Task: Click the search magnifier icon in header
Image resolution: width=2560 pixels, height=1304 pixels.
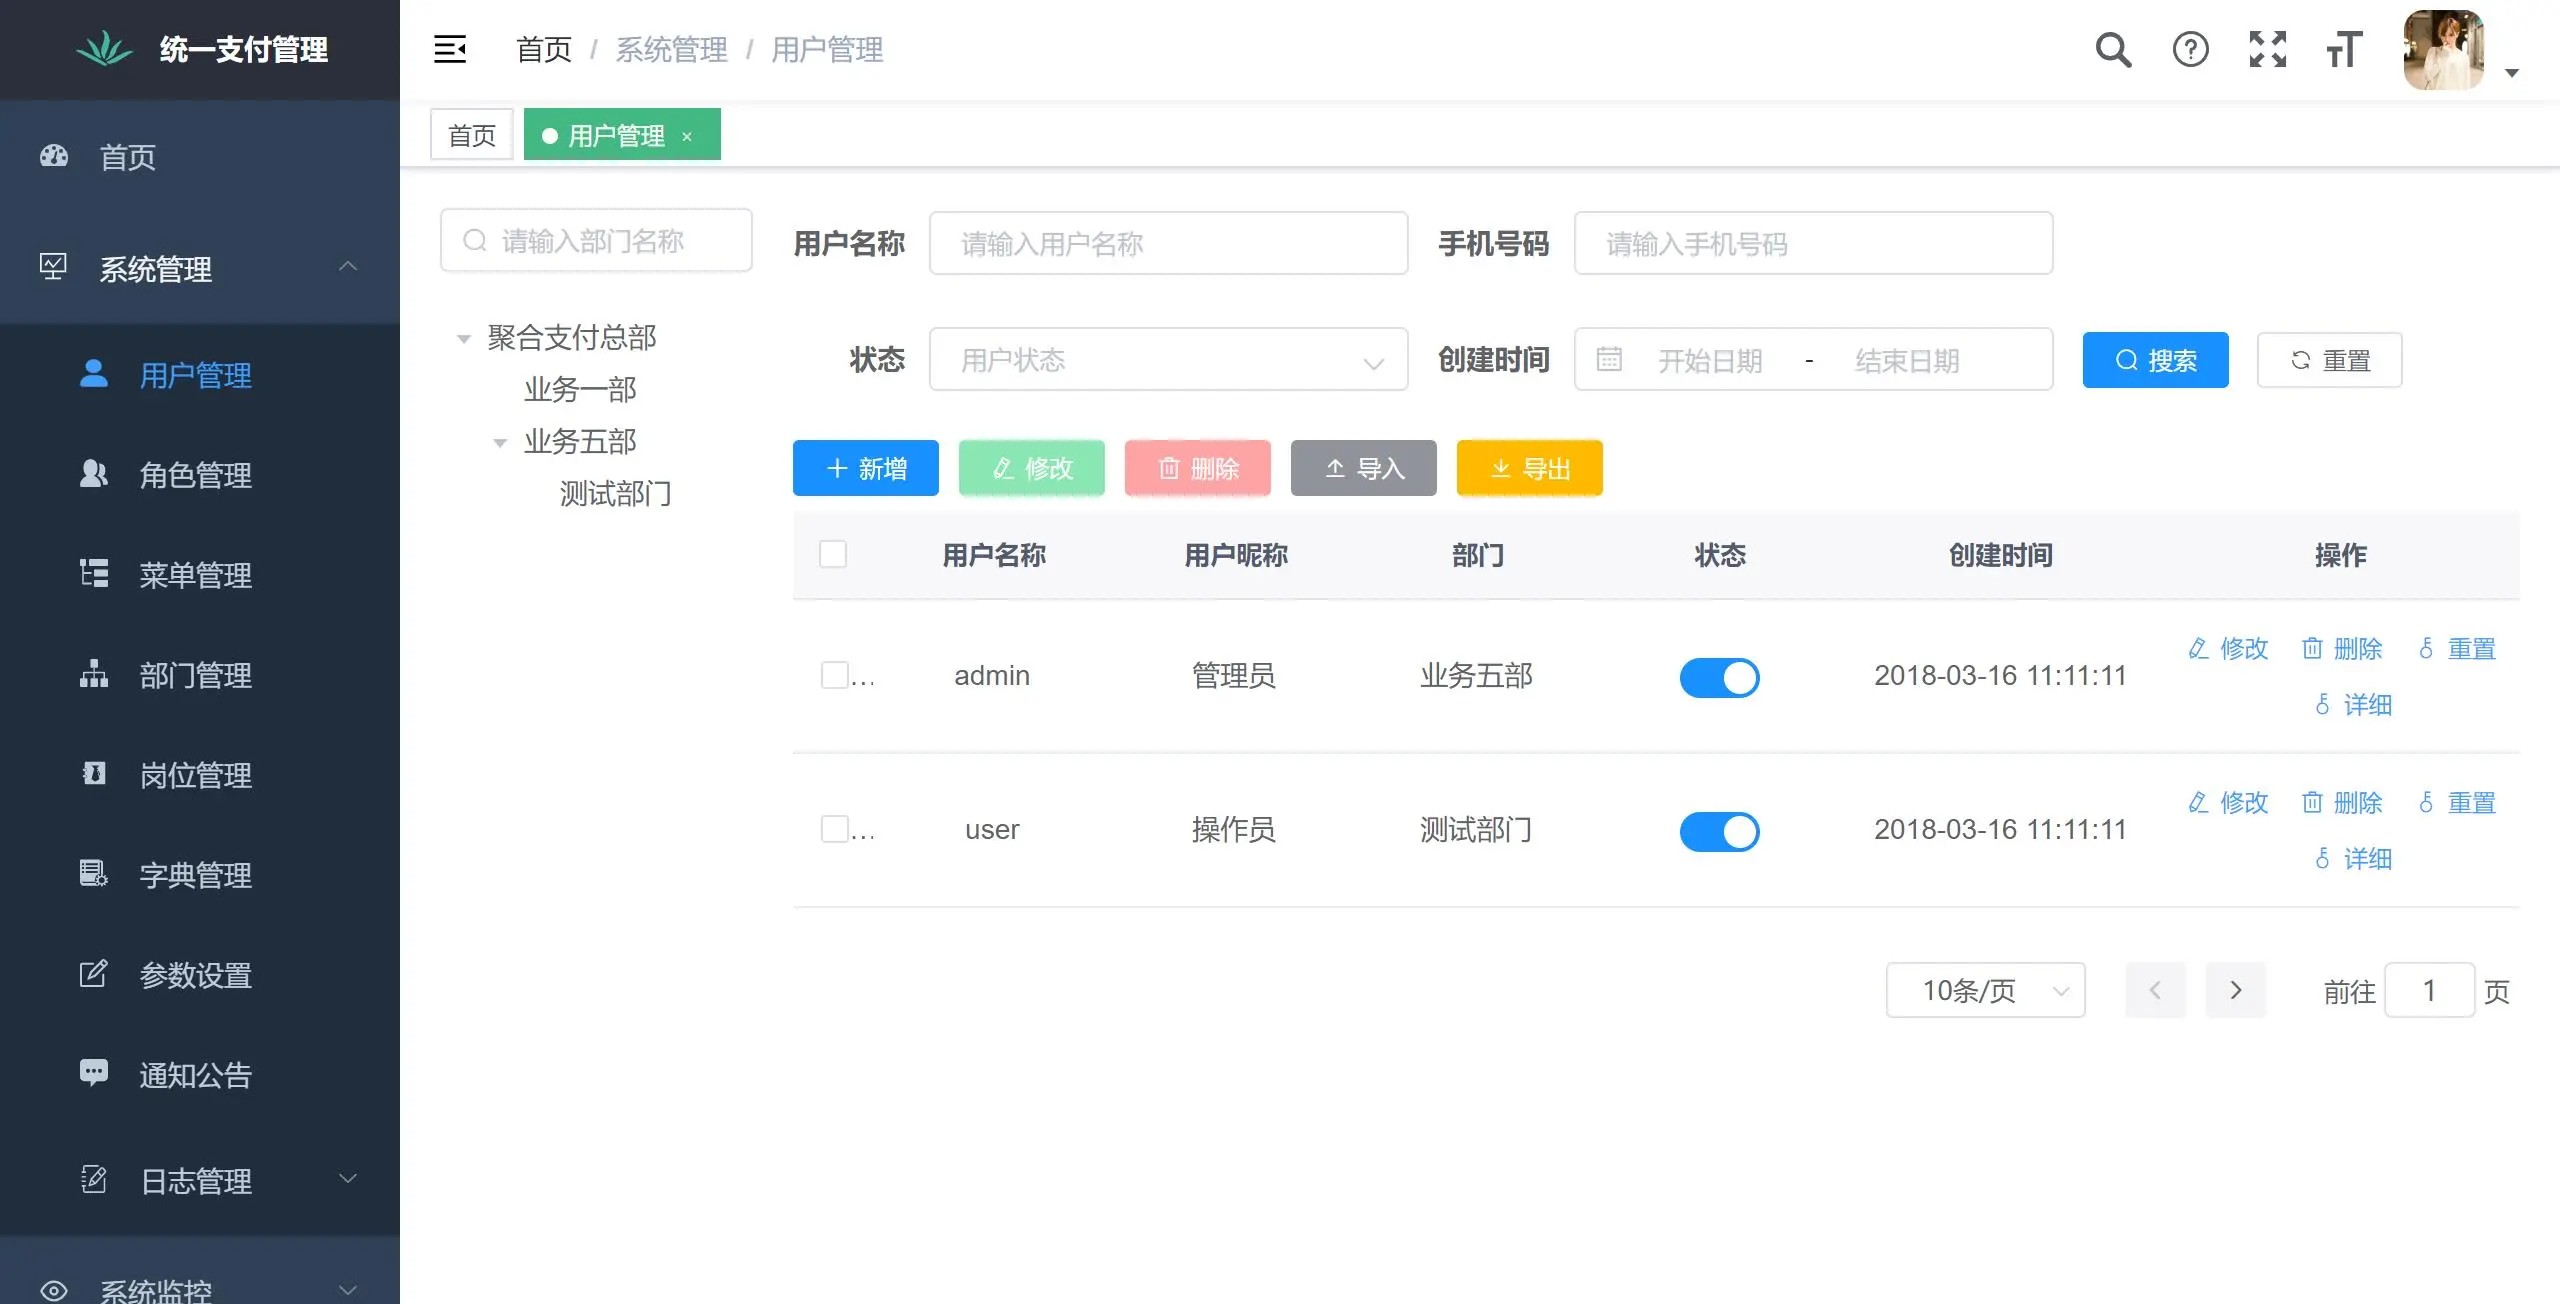Action: [2113, 49]
